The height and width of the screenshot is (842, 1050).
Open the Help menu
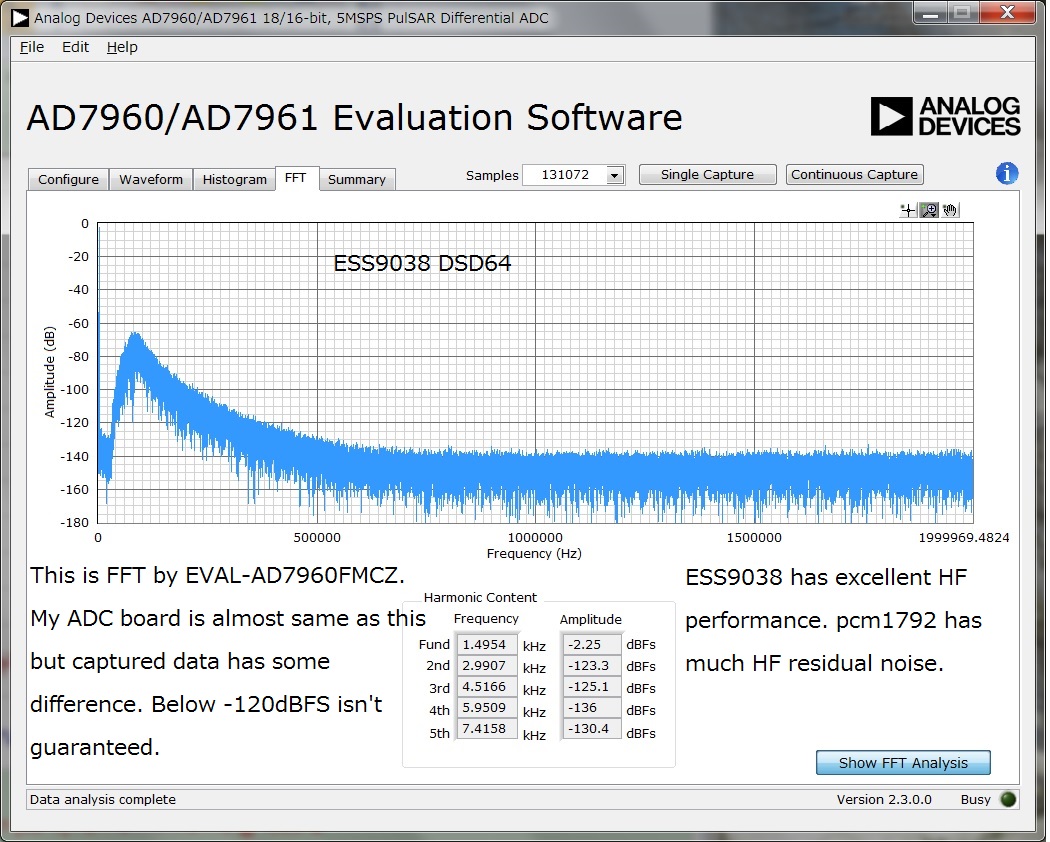(x=122, y=47)
